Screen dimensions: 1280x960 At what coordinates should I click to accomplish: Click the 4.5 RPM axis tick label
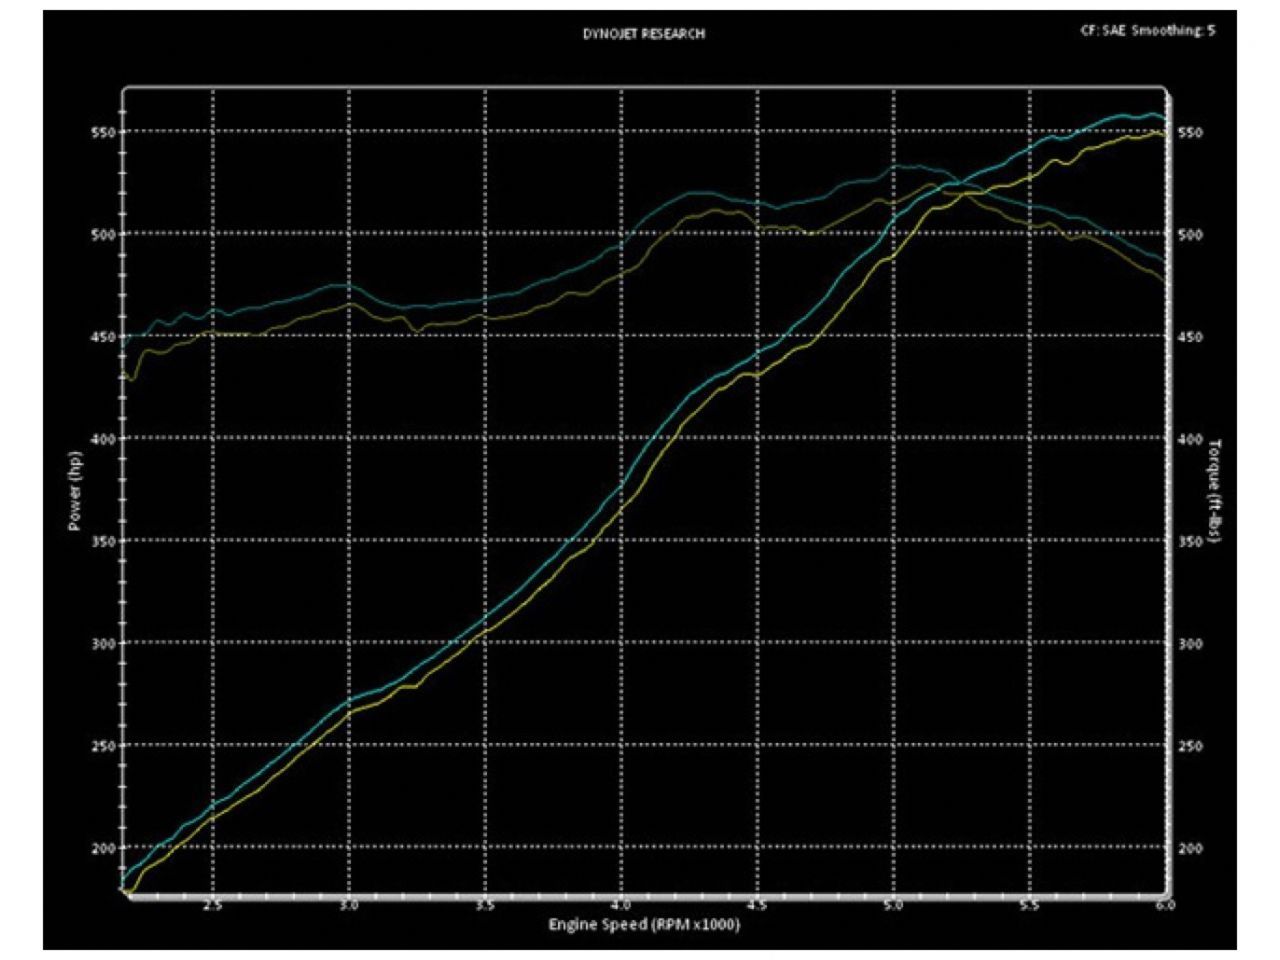[757, 905]
